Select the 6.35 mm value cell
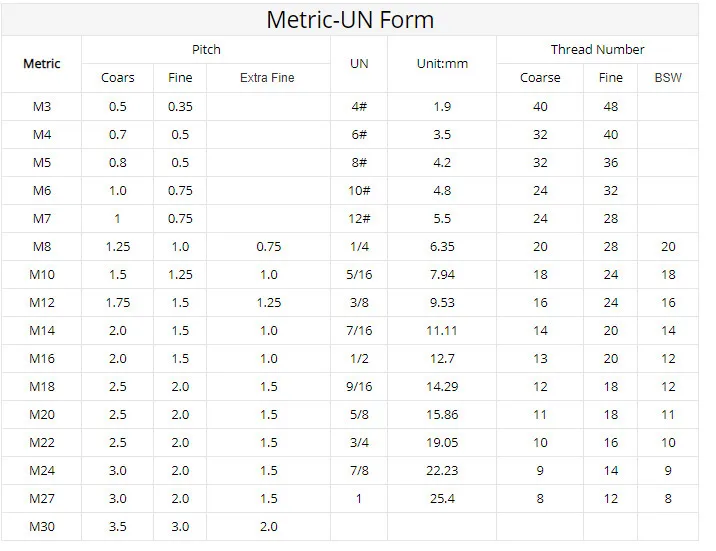 tap(442, 247)
